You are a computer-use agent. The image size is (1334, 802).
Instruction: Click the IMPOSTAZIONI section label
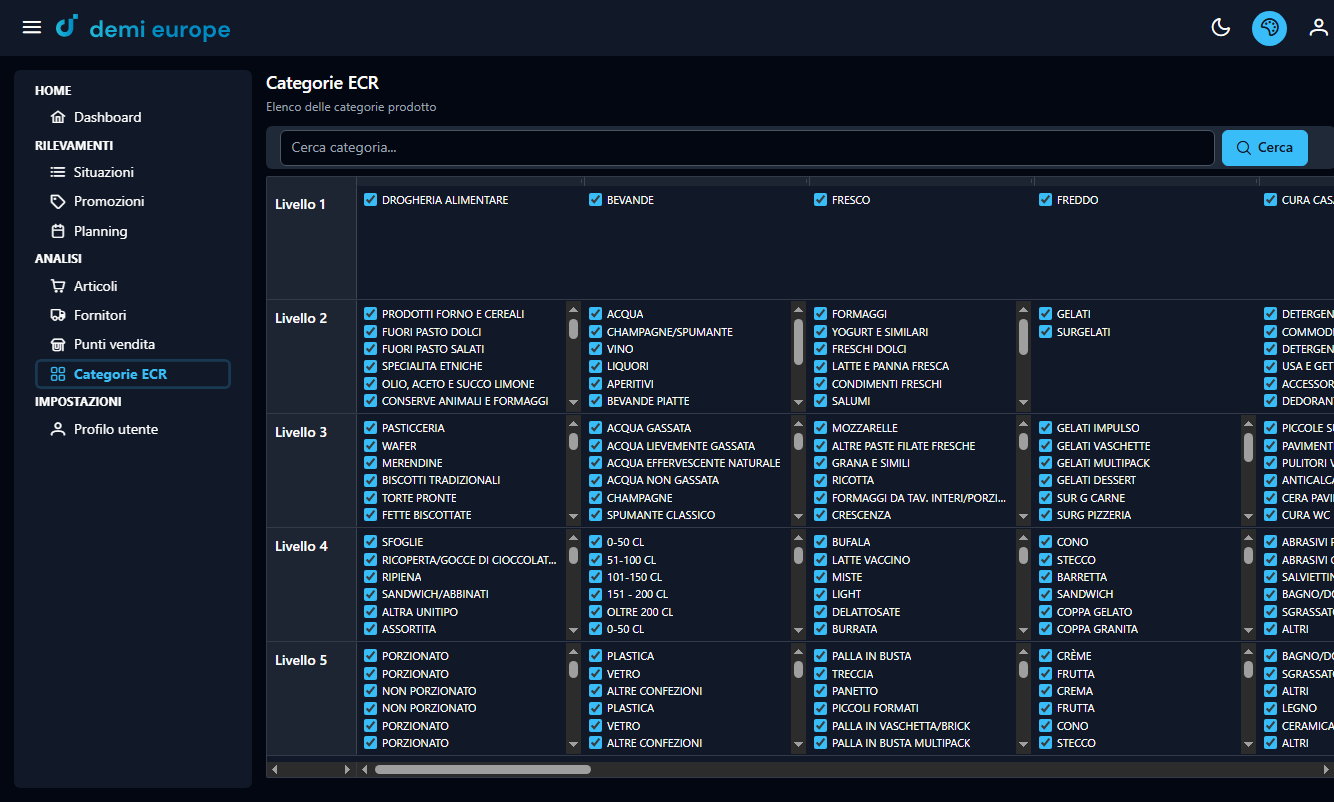tap(78, 401)
